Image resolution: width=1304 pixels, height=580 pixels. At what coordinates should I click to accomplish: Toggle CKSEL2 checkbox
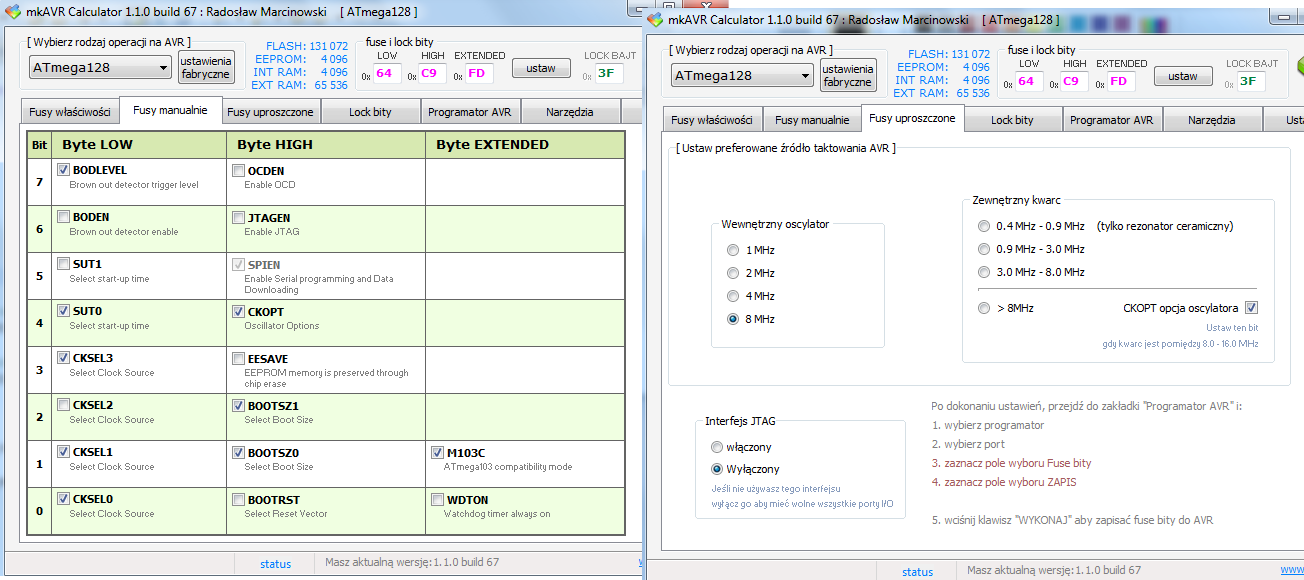[63, 405]
